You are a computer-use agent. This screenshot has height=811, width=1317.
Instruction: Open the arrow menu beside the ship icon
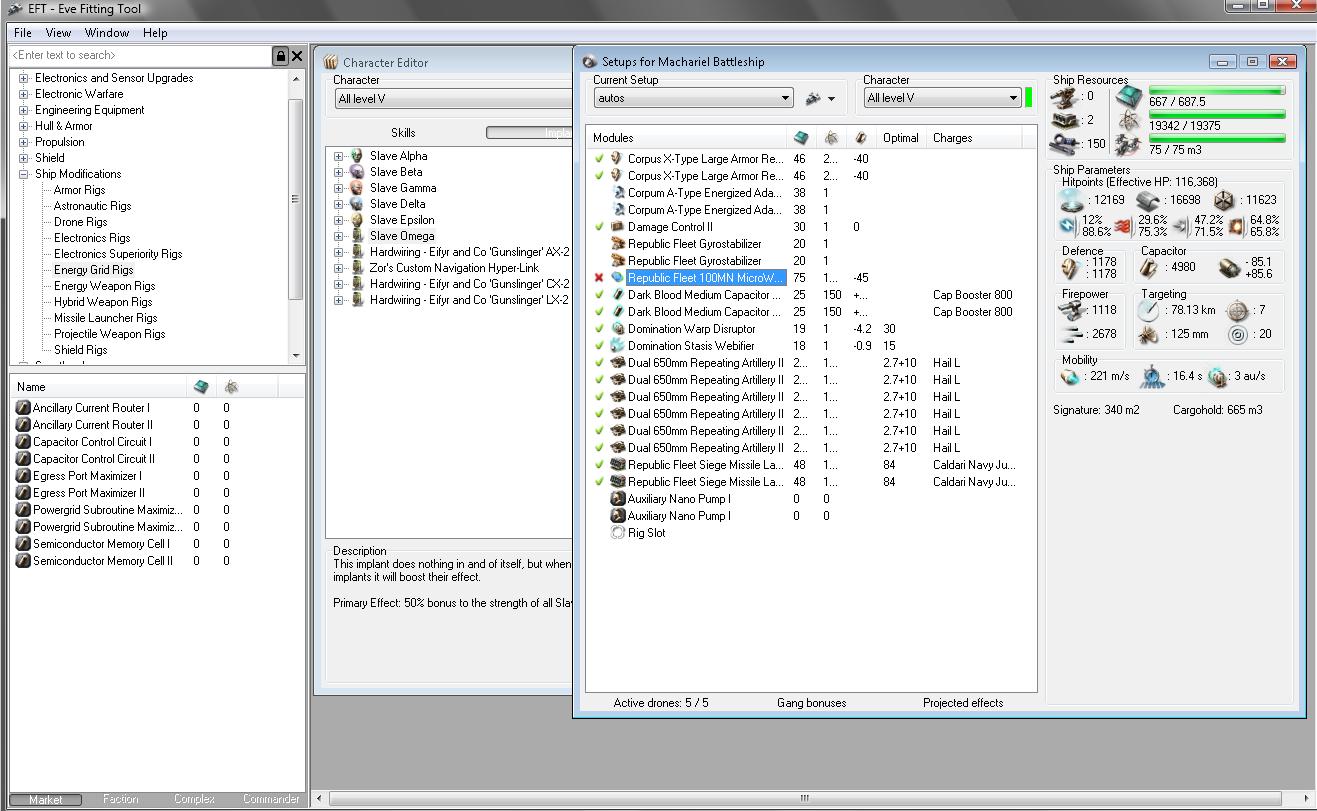(831, 99)
